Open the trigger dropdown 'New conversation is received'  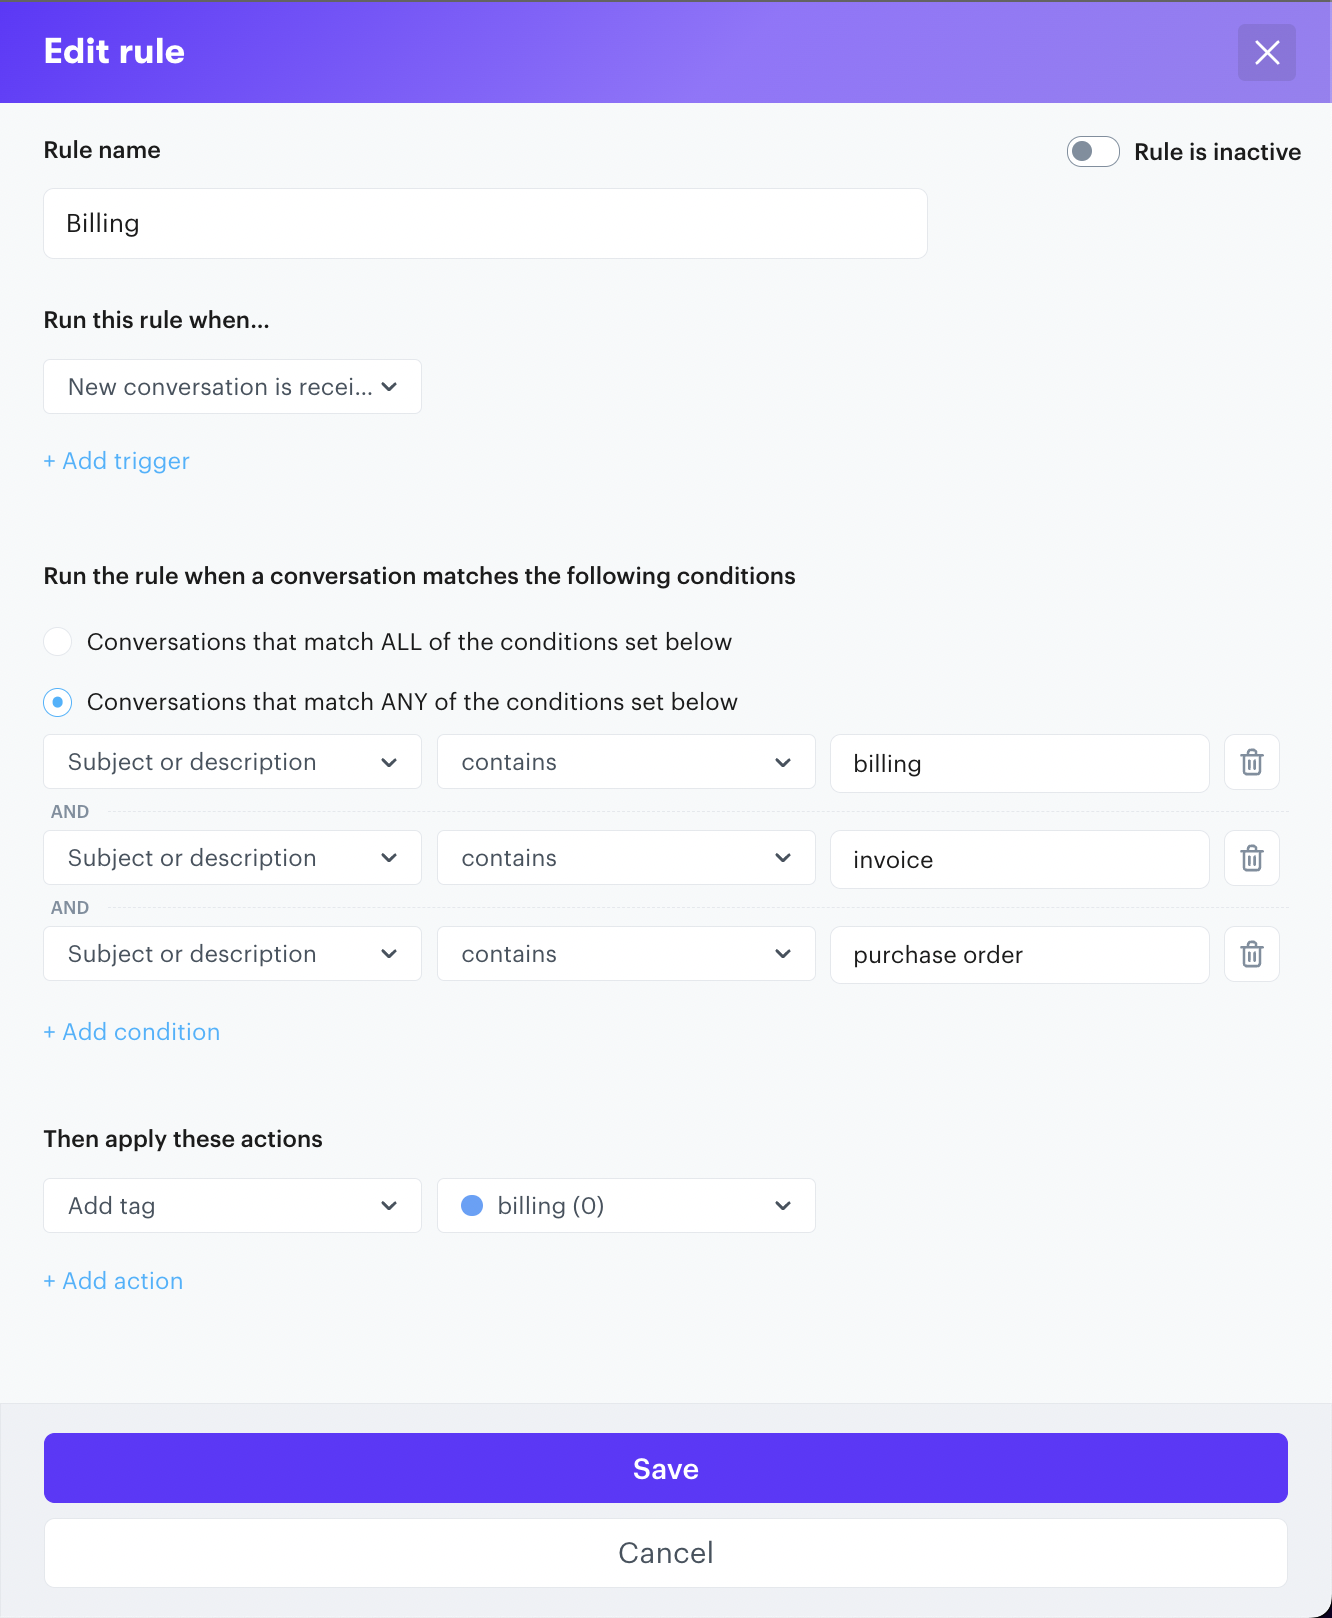[232, 387]
